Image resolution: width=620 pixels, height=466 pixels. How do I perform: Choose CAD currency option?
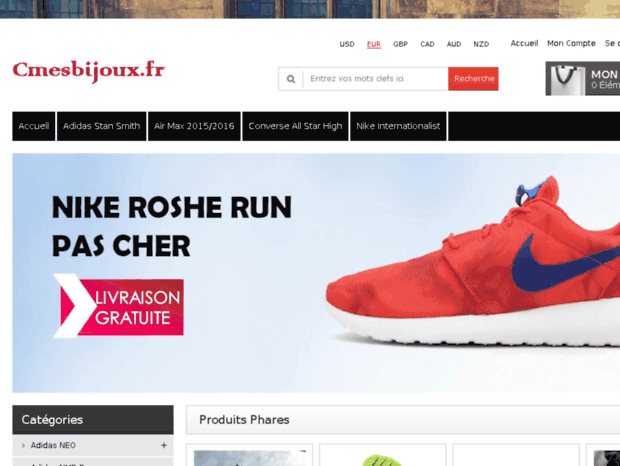click(x=427, y=44)
